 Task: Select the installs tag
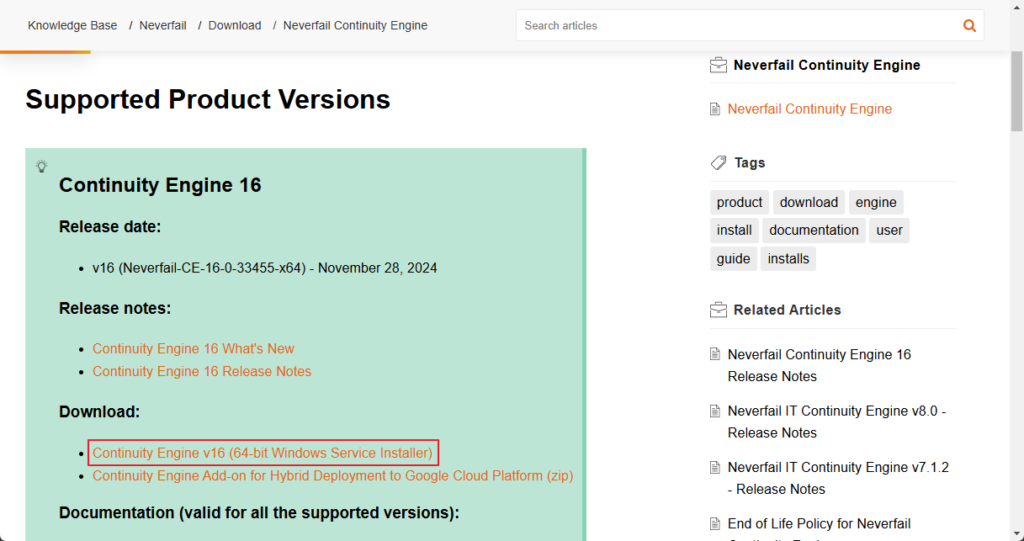(788, 259)
